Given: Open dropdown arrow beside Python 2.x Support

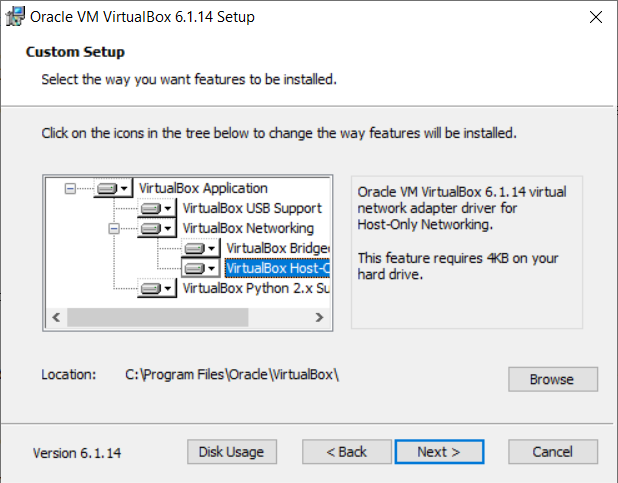Looking at the screenshot, I should pyautogui.click(x=168, y=289).
